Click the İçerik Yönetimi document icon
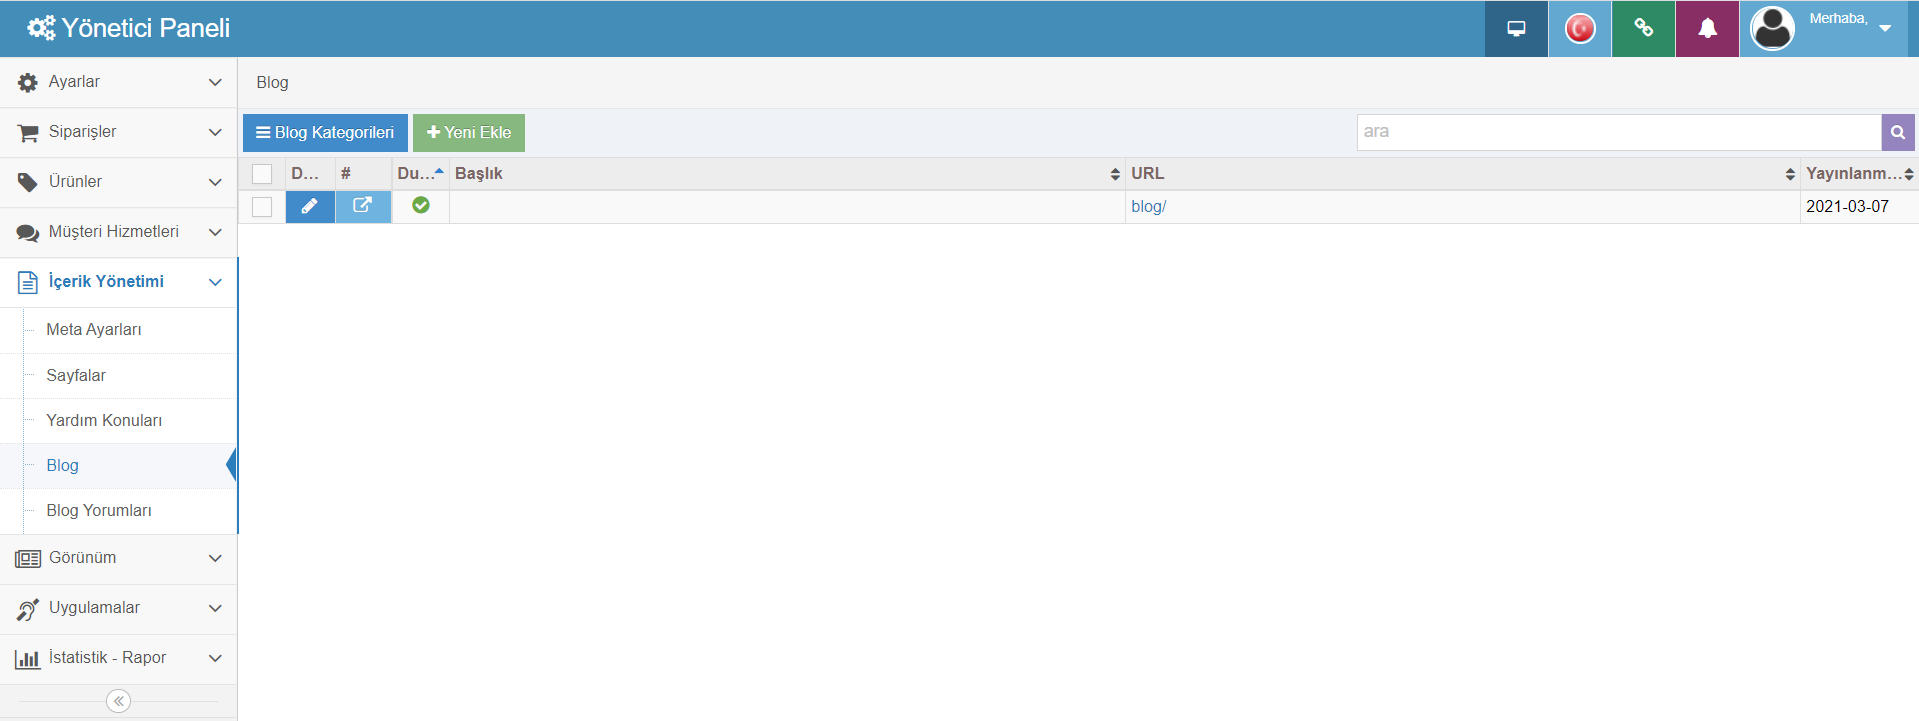1919x721 pixels. click(28, 283)
